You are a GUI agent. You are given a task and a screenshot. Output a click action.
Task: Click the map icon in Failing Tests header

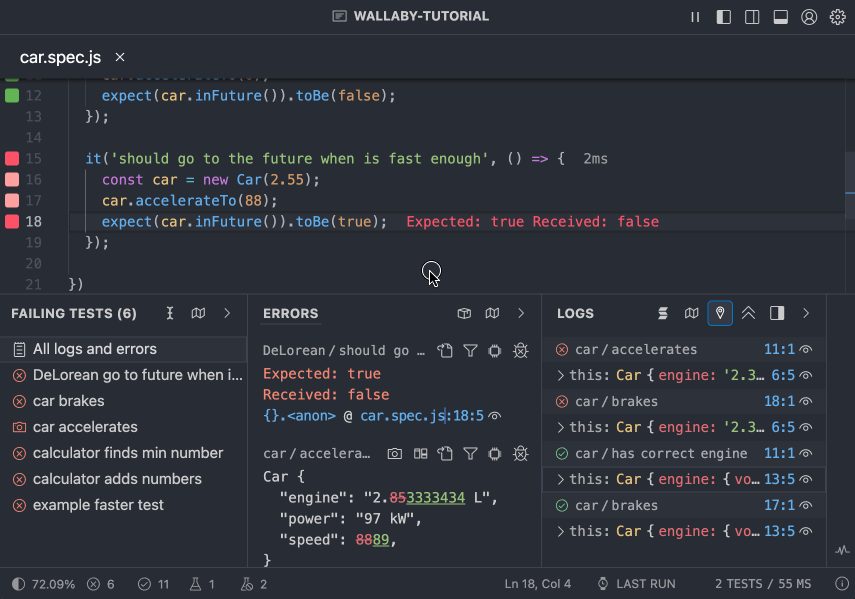tap(198, 313)
